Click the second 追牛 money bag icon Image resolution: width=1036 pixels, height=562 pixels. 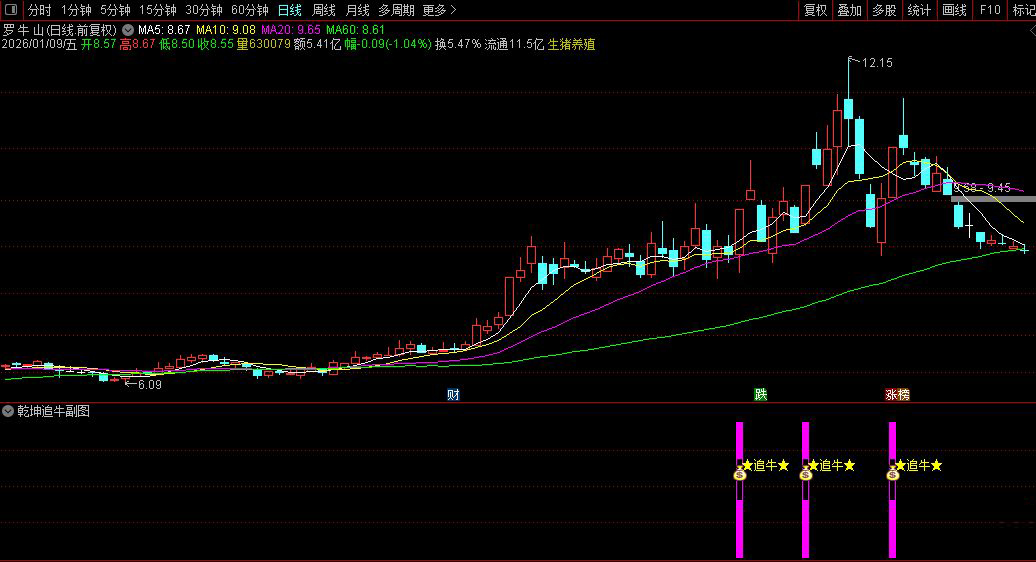(805, 474)
